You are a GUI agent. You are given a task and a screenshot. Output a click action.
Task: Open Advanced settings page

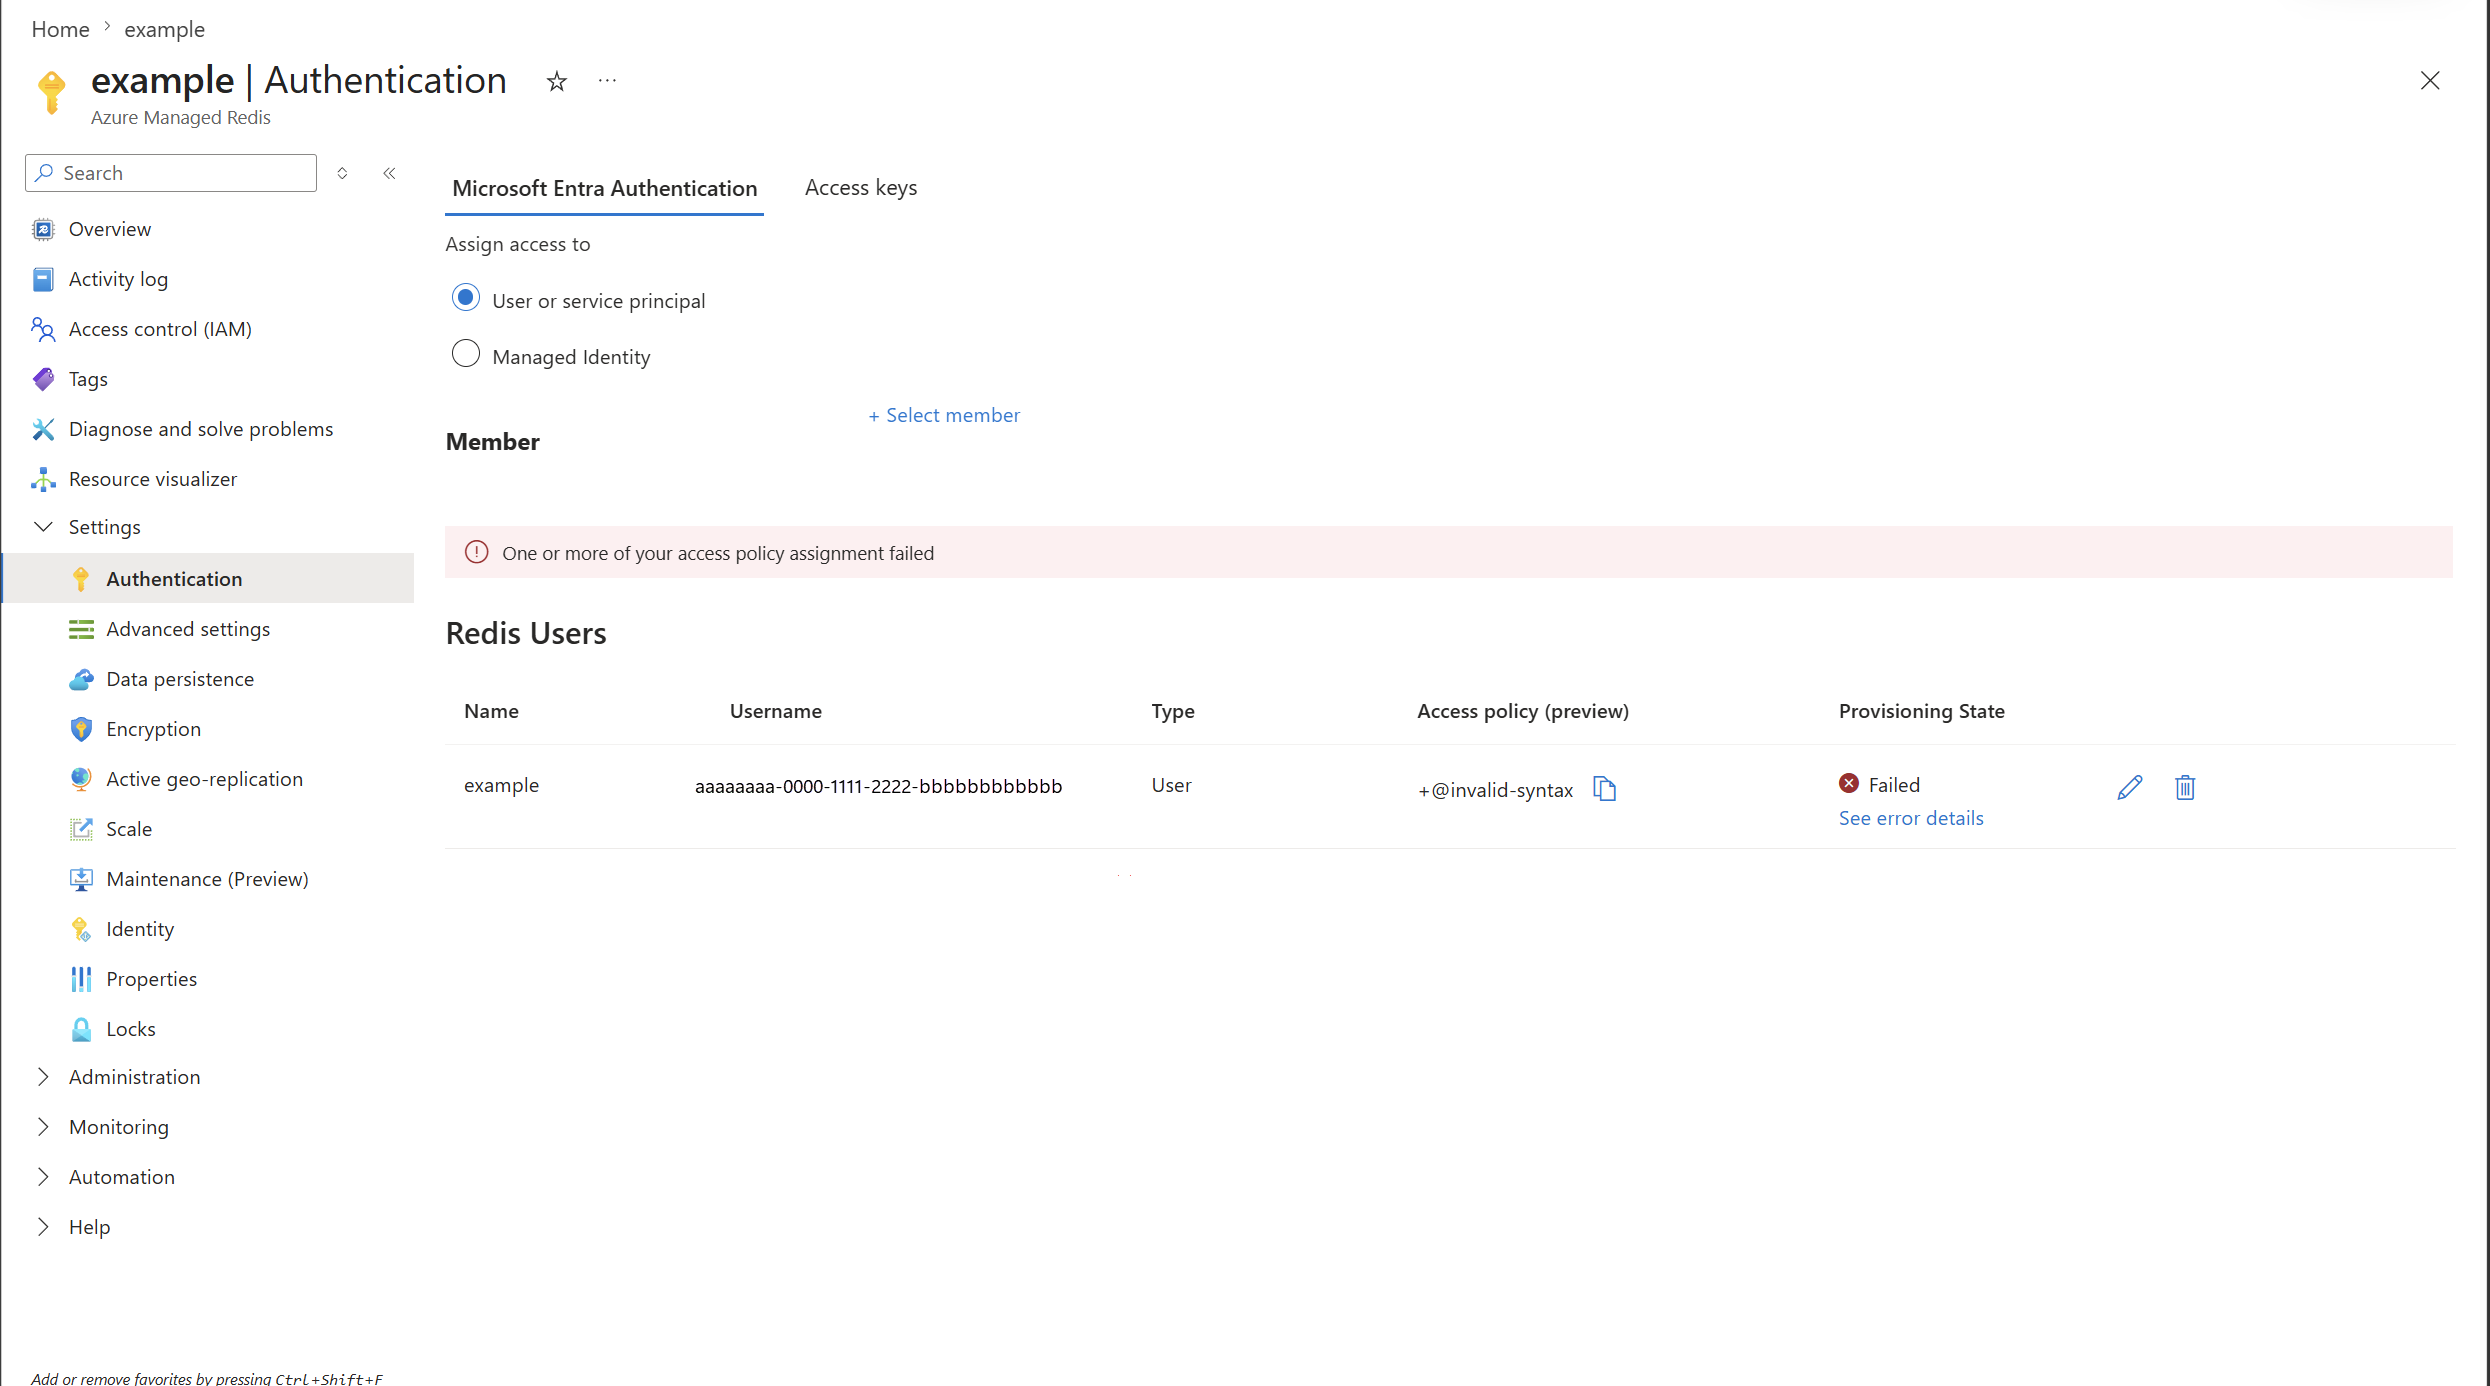[x=188, y=630]
